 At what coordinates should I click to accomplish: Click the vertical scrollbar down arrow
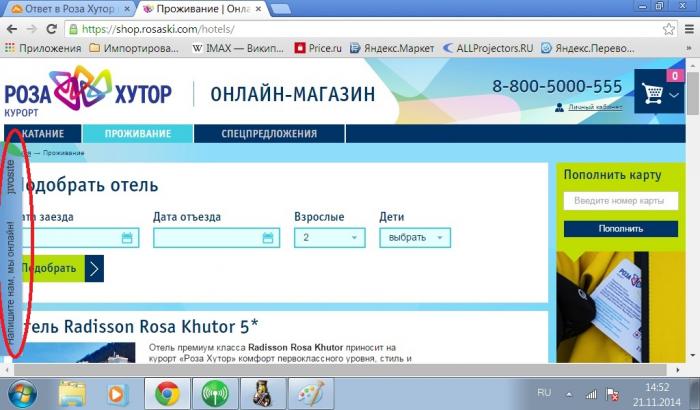[692, 356]
